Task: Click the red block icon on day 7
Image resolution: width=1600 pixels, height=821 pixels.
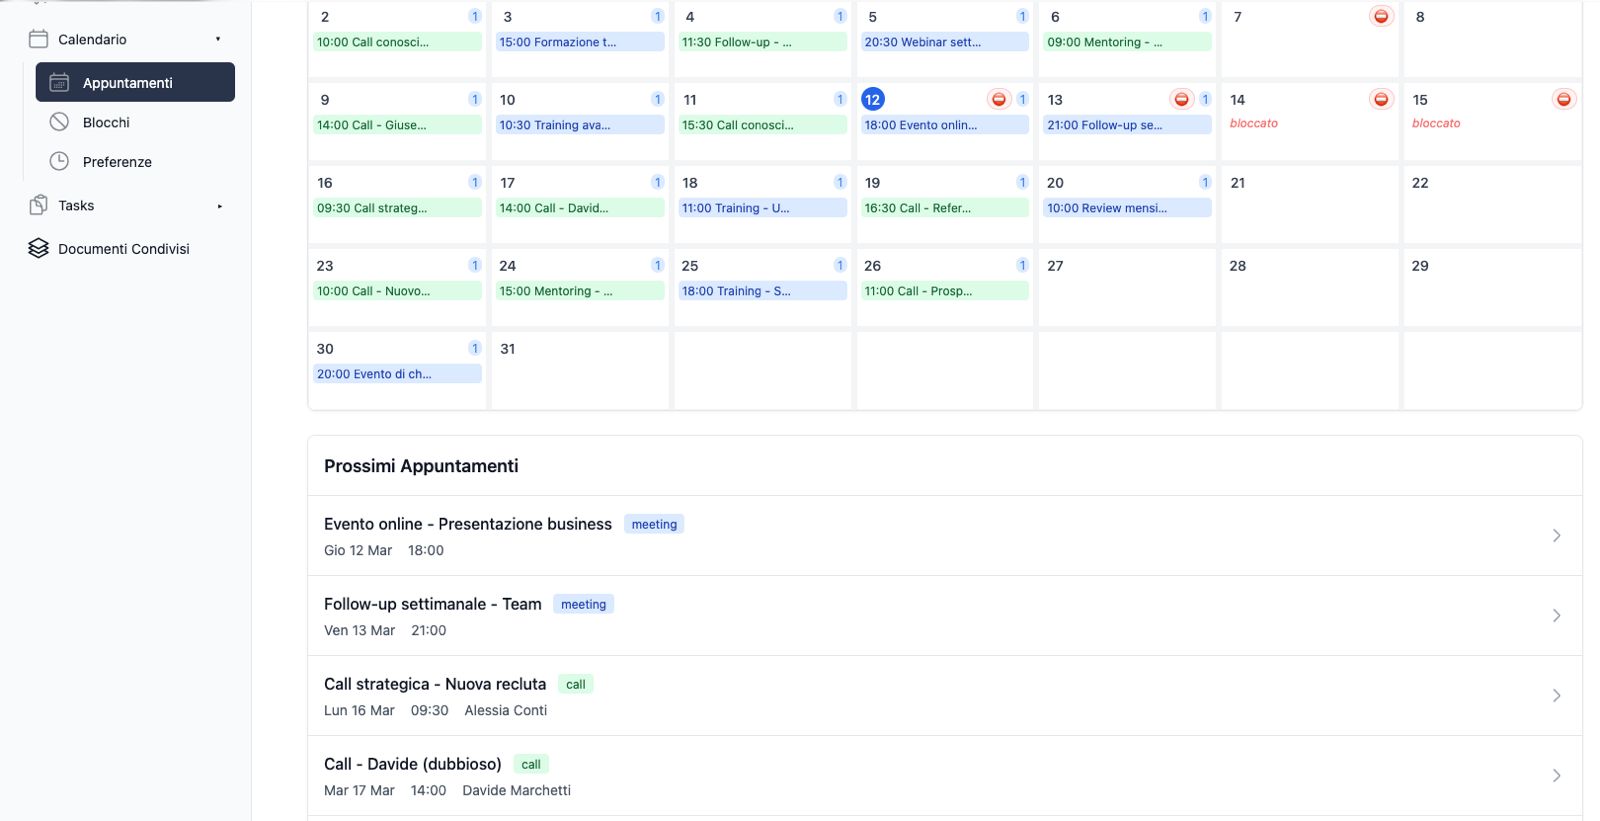Action: tap(1381, 16)
